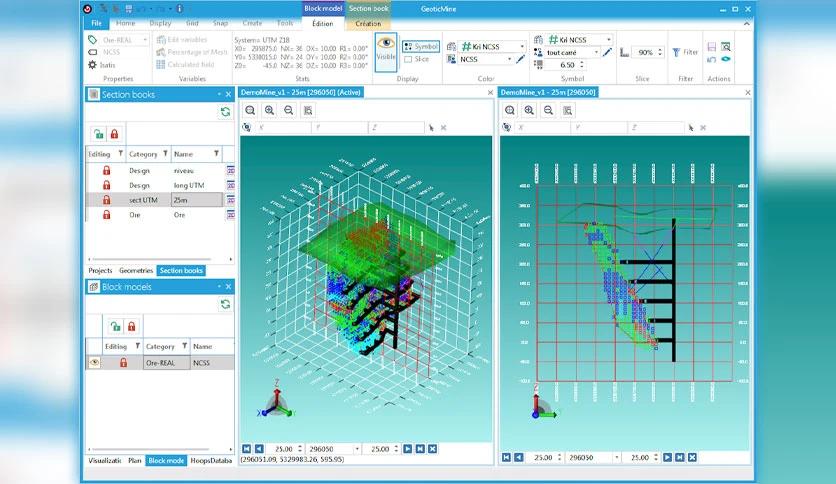The image size is (836, 484).
Task: Open the Filter tool in ribbon
Action: pyautogui.click(x=685, y=52)
